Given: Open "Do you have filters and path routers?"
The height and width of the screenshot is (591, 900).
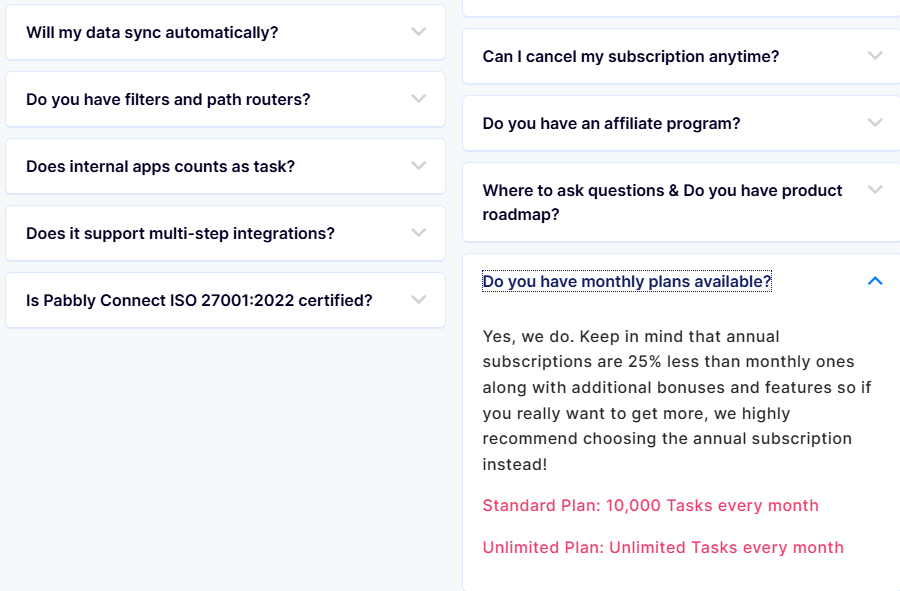Looking at the screenshot, I should click(x=168, y=99).
